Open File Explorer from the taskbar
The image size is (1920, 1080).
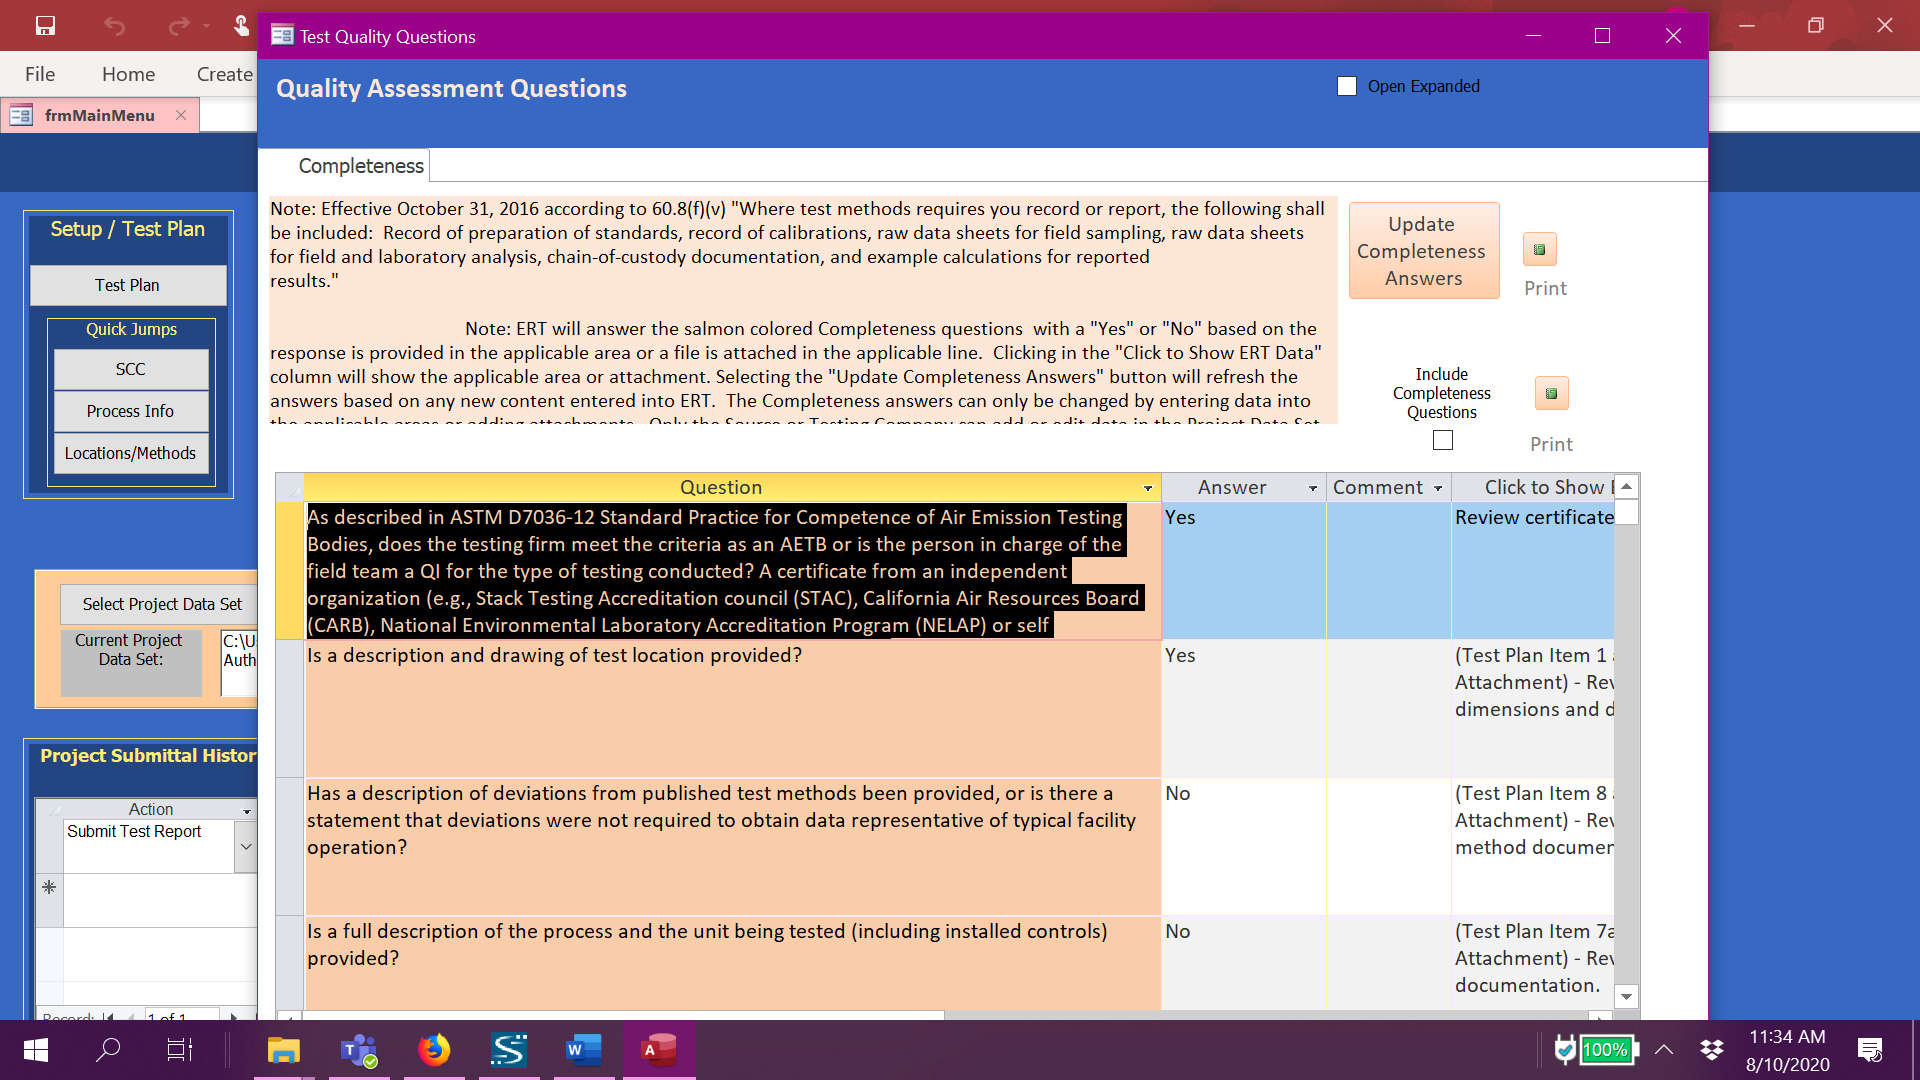pyautogui.click(x=283, y=1050)
